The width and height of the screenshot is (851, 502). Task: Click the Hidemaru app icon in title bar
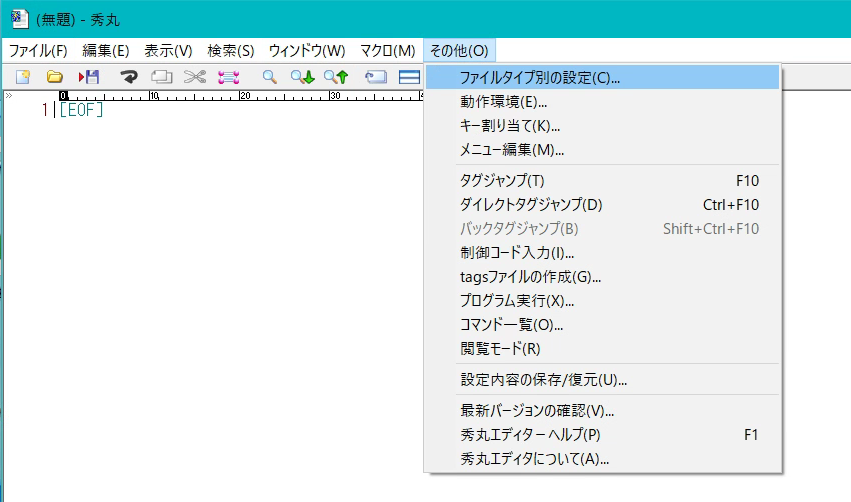click(x=20, y=19)
